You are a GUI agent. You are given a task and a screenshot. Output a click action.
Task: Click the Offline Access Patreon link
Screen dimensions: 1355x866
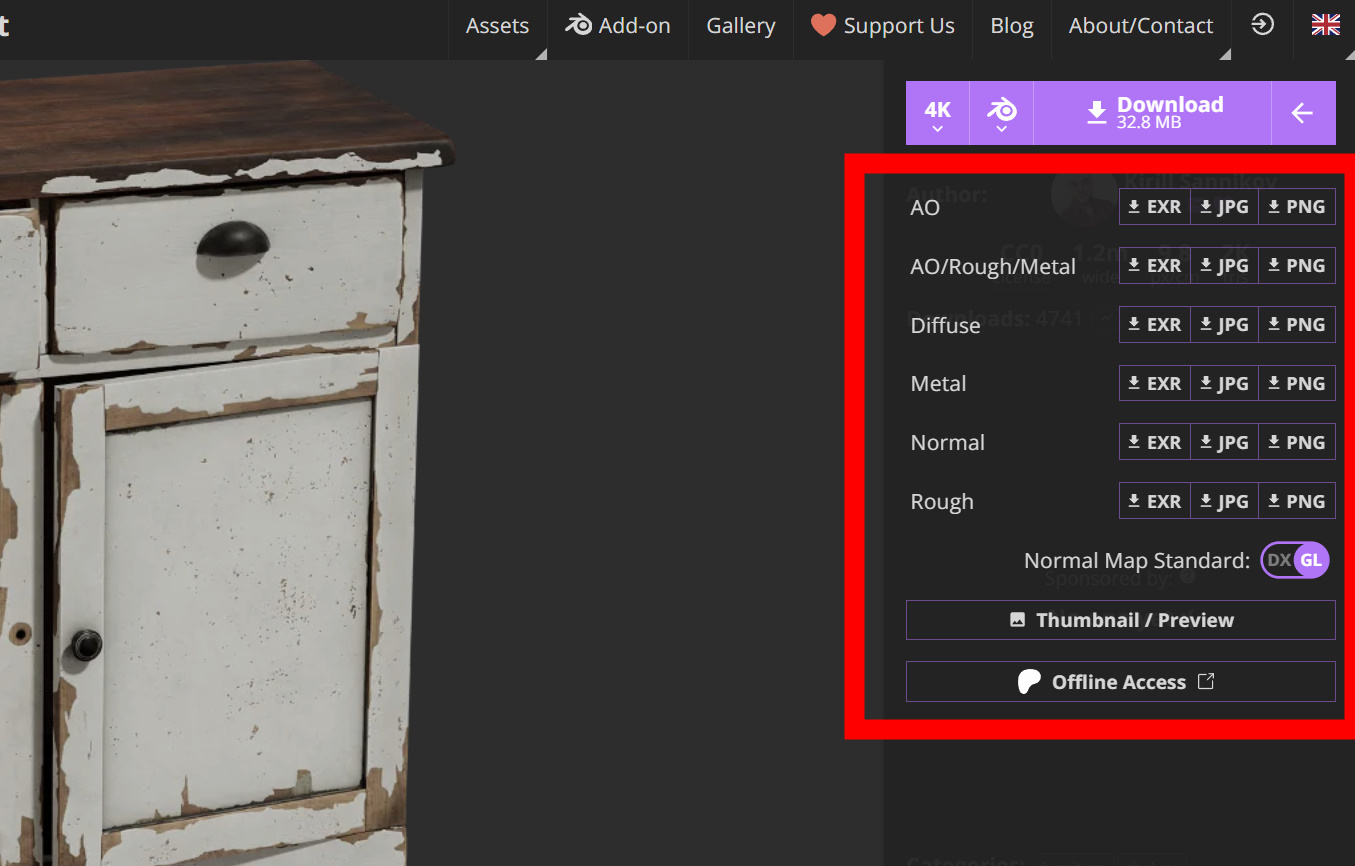coord(1120,682)
